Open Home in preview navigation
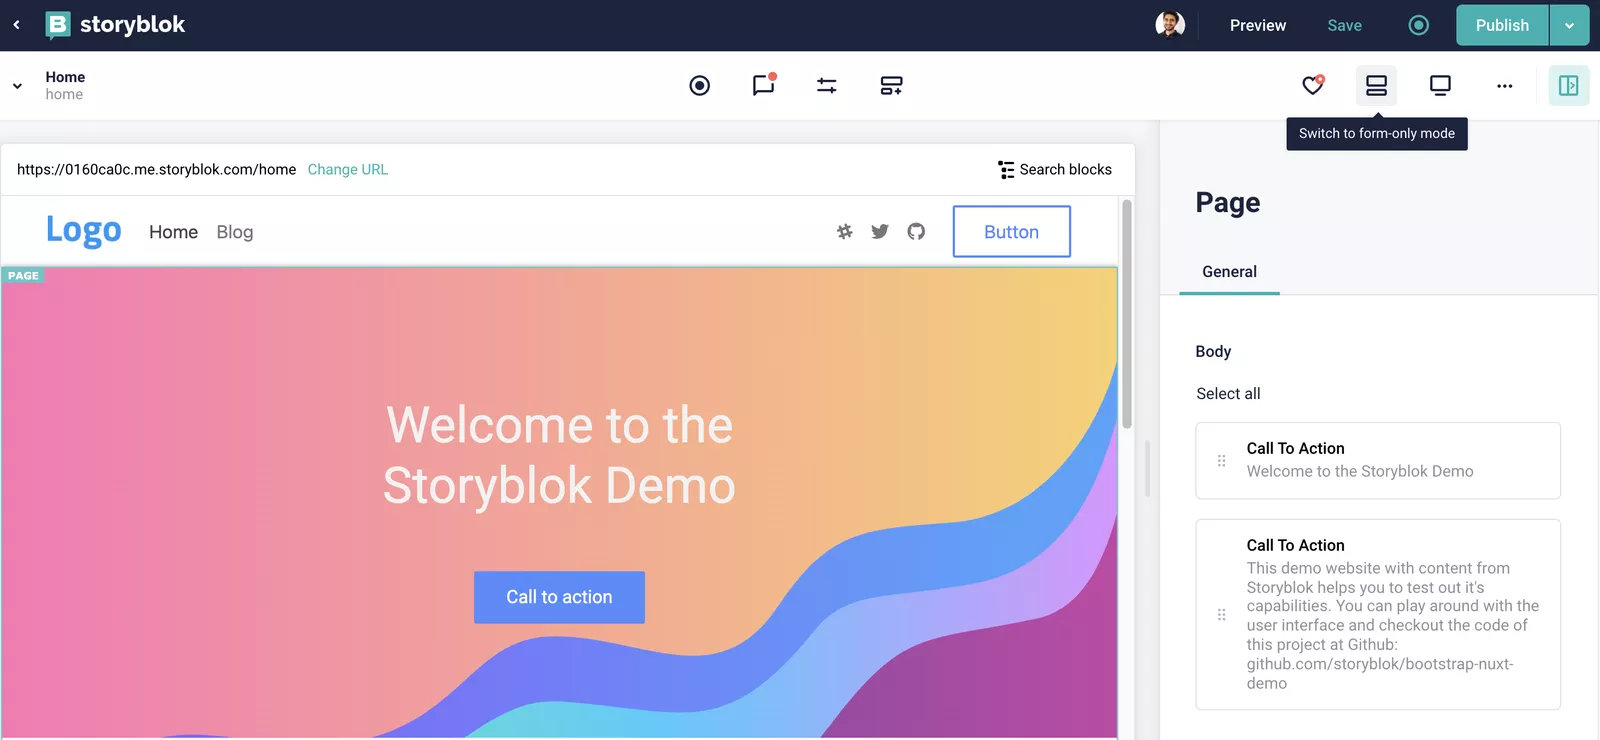This screenshot has width=1600, height=740. point(174,232)
